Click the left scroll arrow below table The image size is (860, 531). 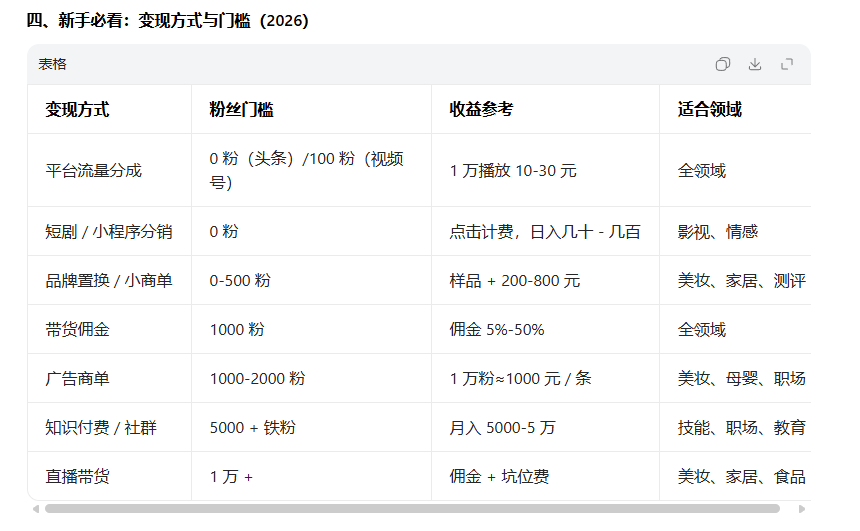pyautogui.click(x=36, y=509)
